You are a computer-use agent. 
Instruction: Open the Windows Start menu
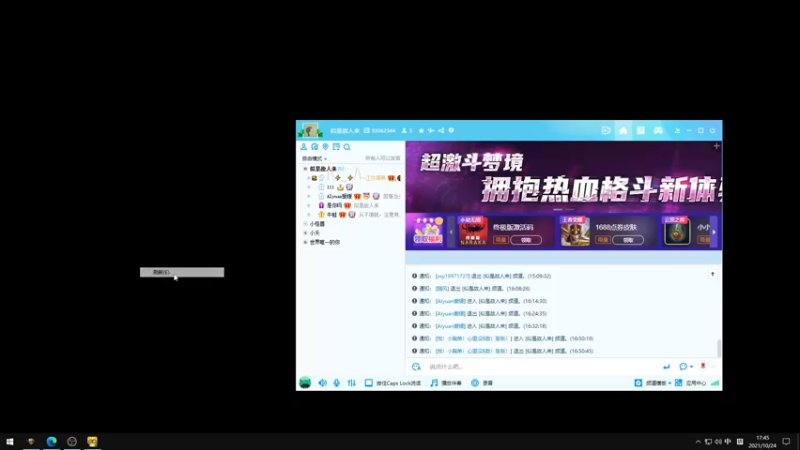pos(10,441)
